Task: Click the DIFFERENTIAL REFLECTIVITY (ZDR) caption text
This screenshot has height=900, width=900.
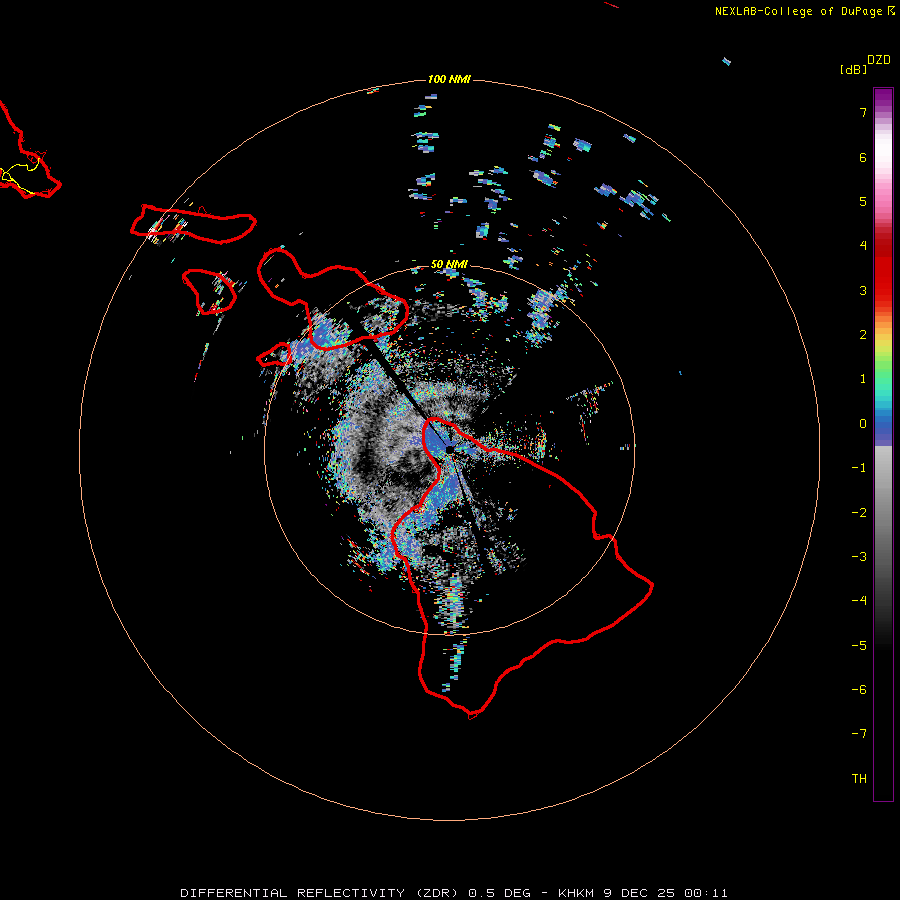Action: (320, 893)
